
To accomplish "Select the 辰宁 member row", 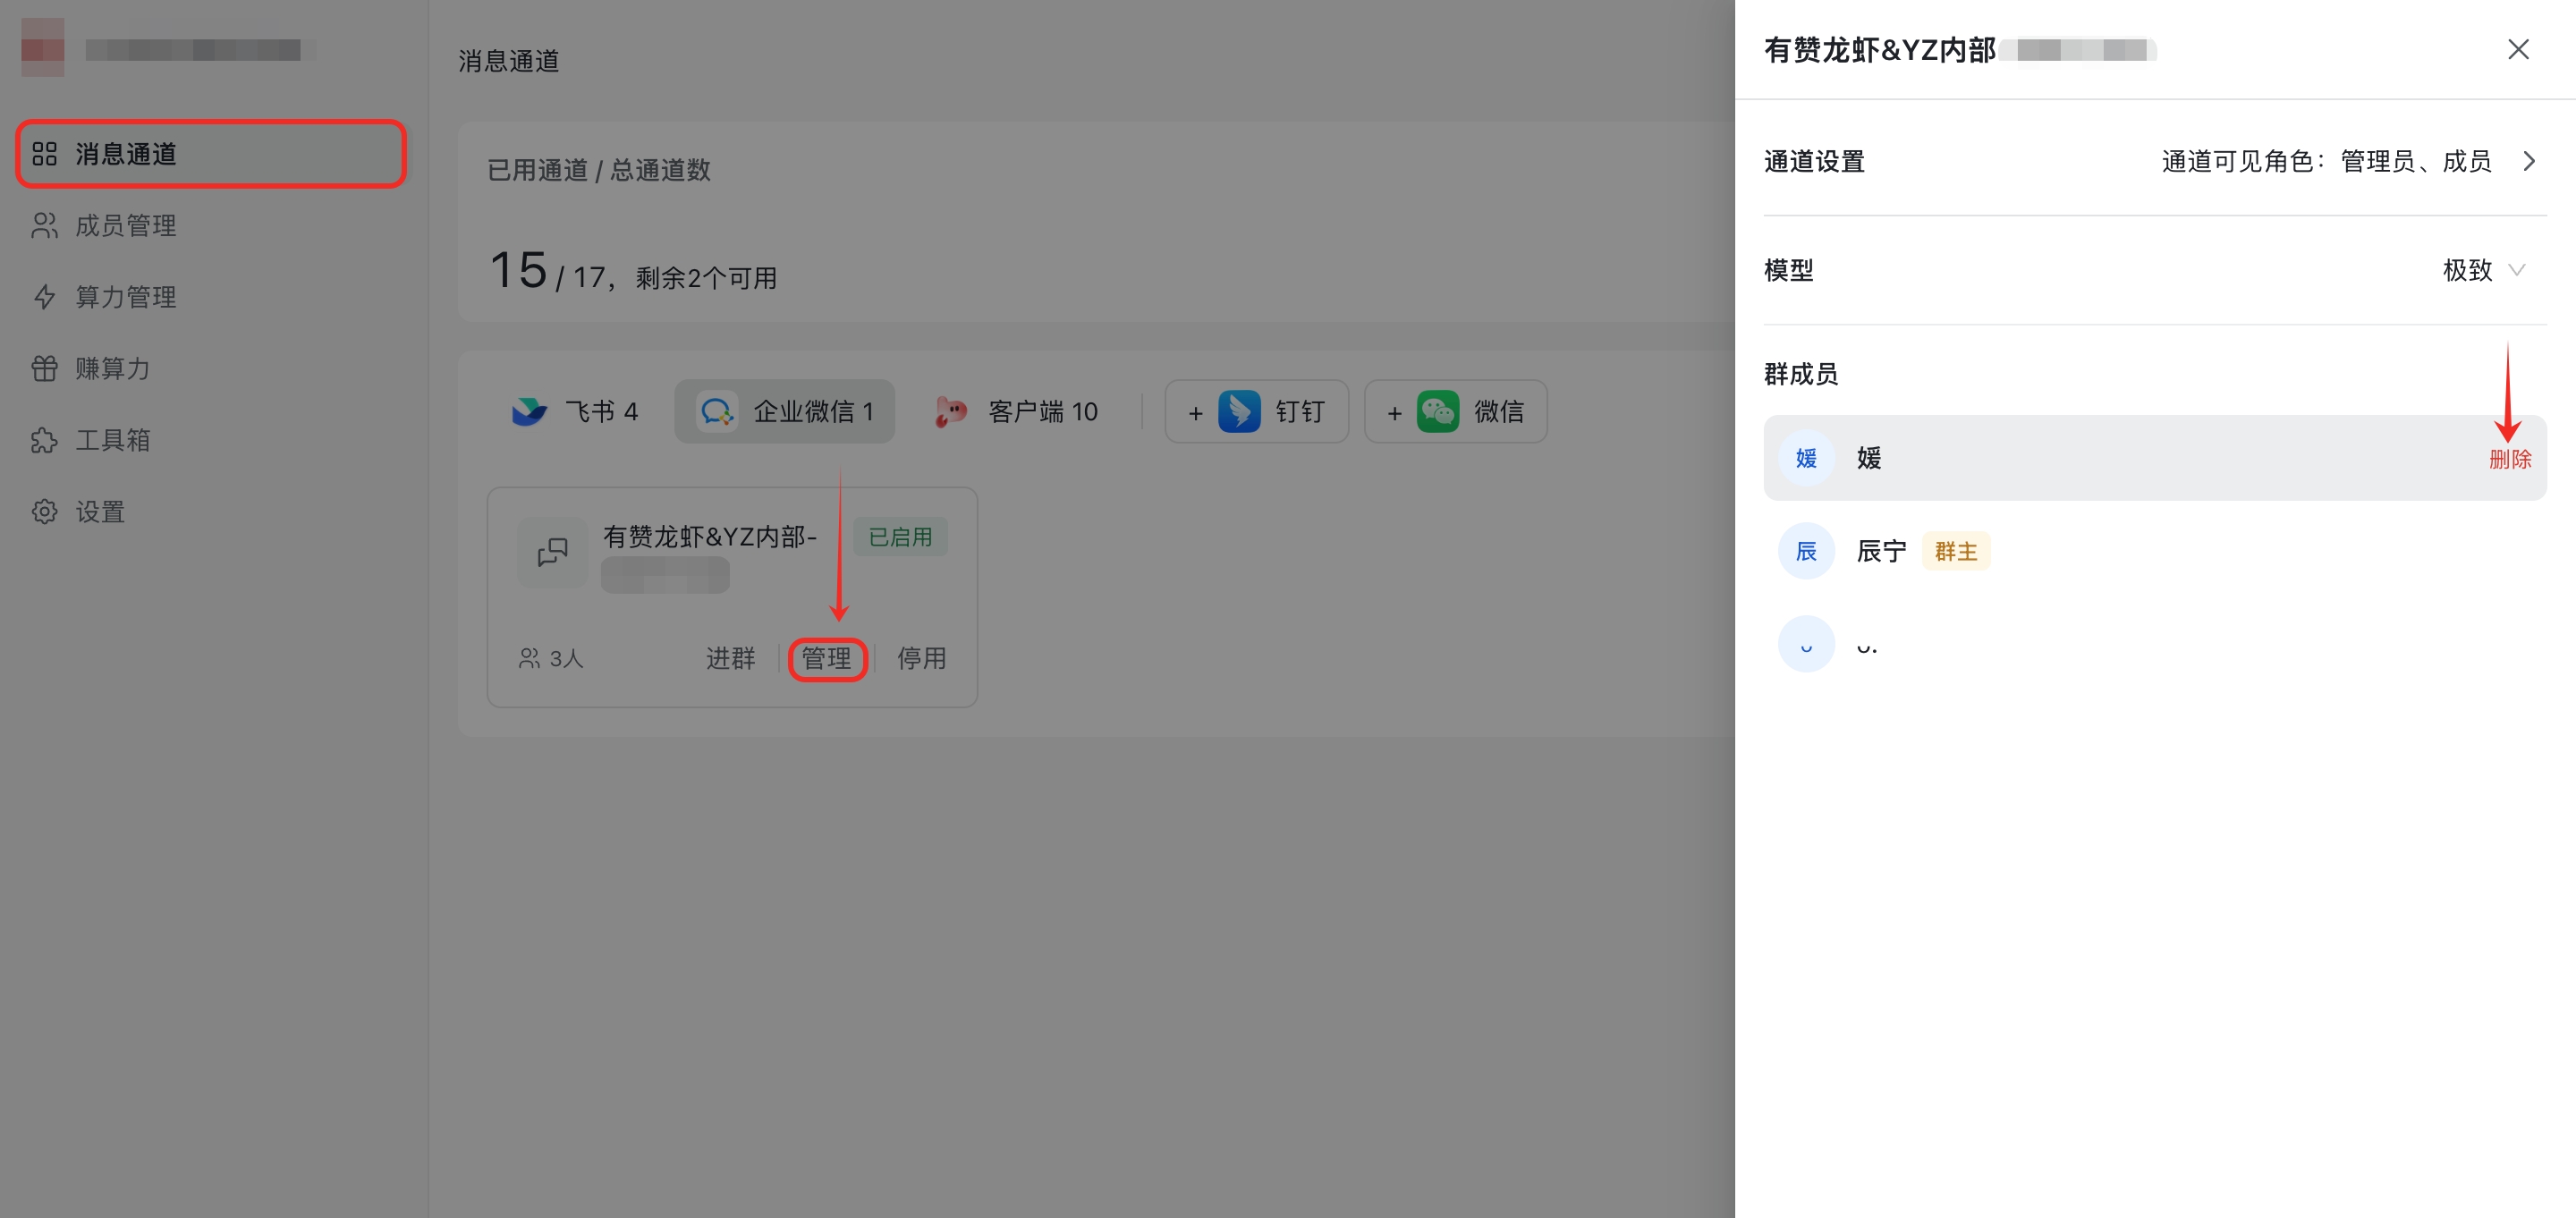I will [2155, 551].
